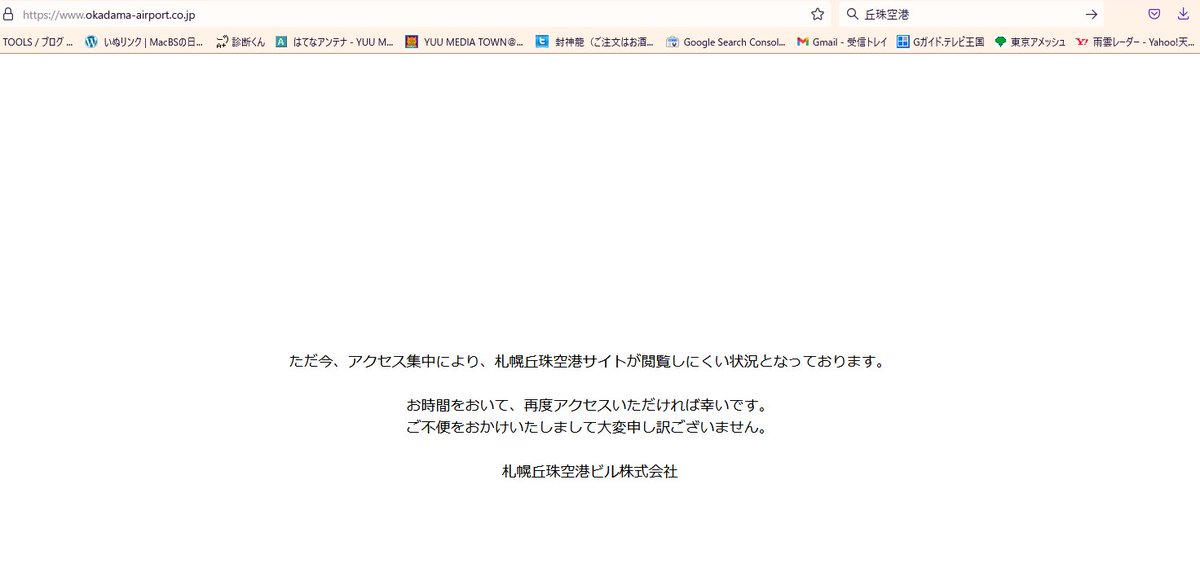
Task: Click the text ただ今、アクセス集中により
Action: tap(387, 361)
